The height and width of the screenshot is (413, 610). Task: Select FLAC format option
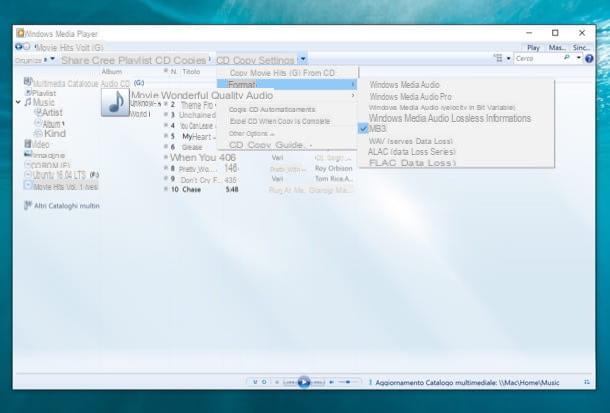click(x=456, y=163)
